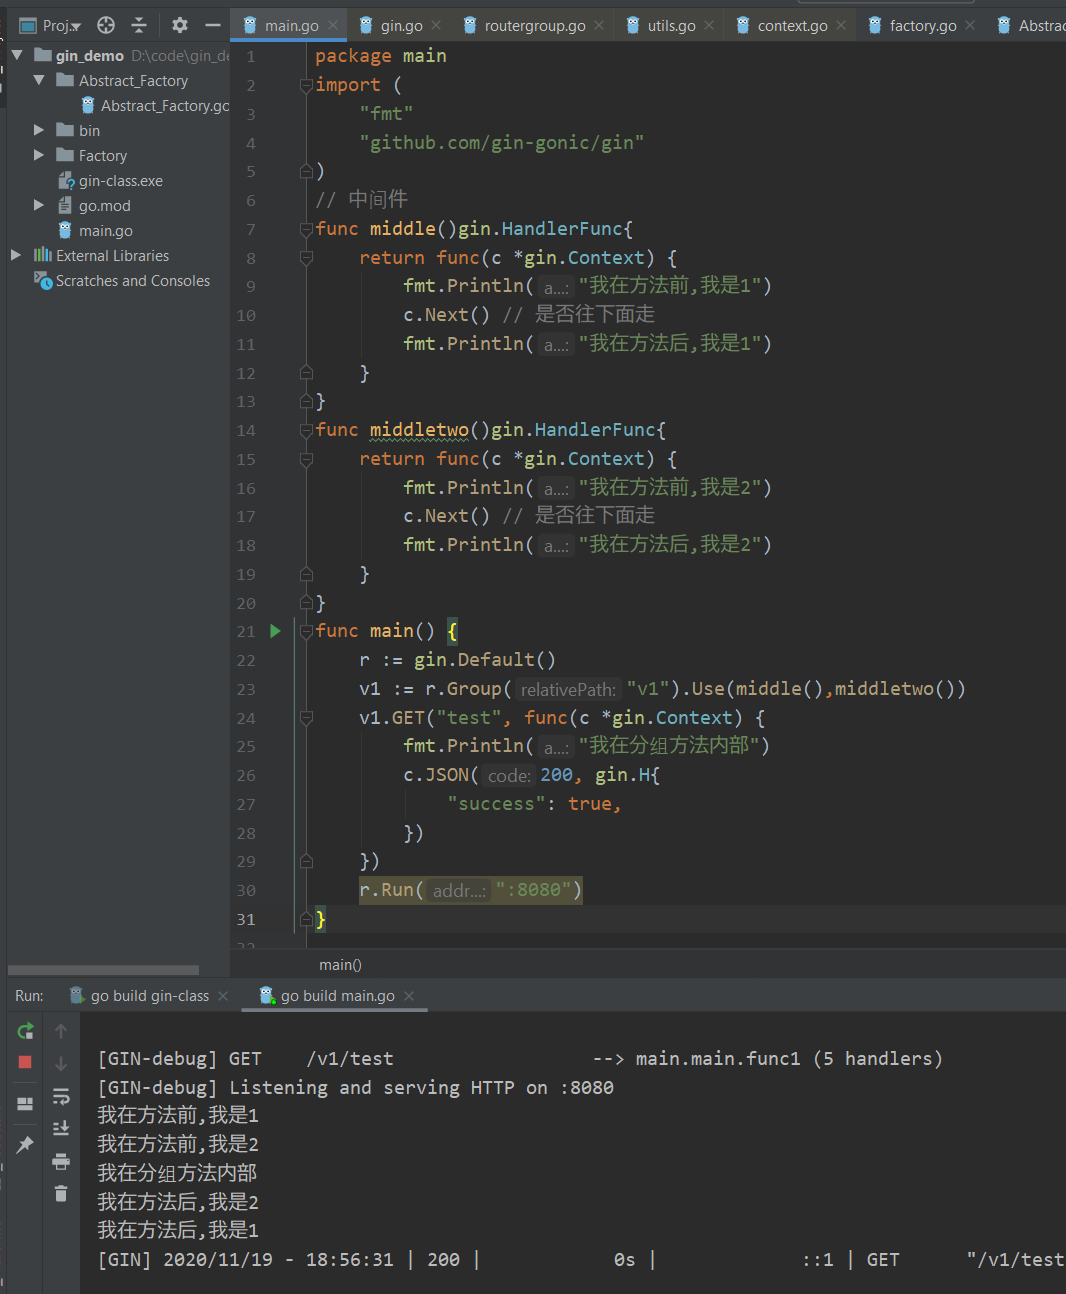Close the routergroup.go tab
The width and height of the screenshot is (1066, 1294).
[599, 26]
